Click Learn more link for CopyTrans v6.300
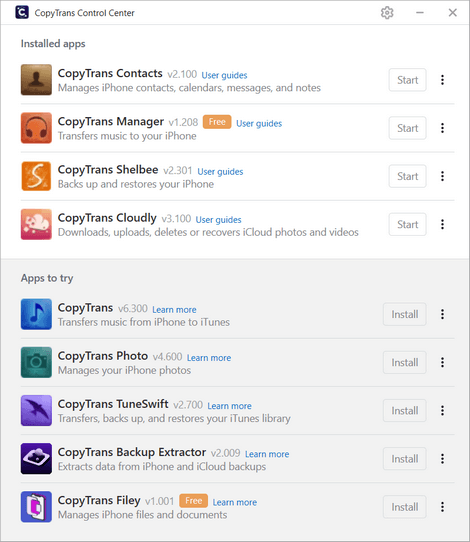Screen dimensions: 470x542 (x=174, y=309)
